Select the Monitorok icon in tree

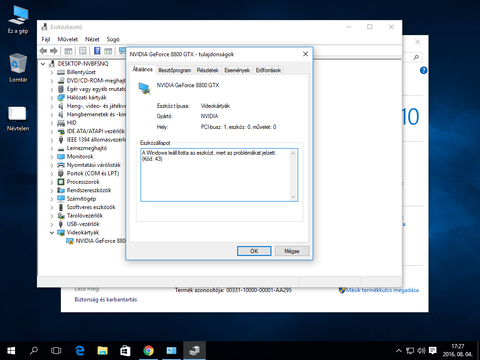point(61,157)
